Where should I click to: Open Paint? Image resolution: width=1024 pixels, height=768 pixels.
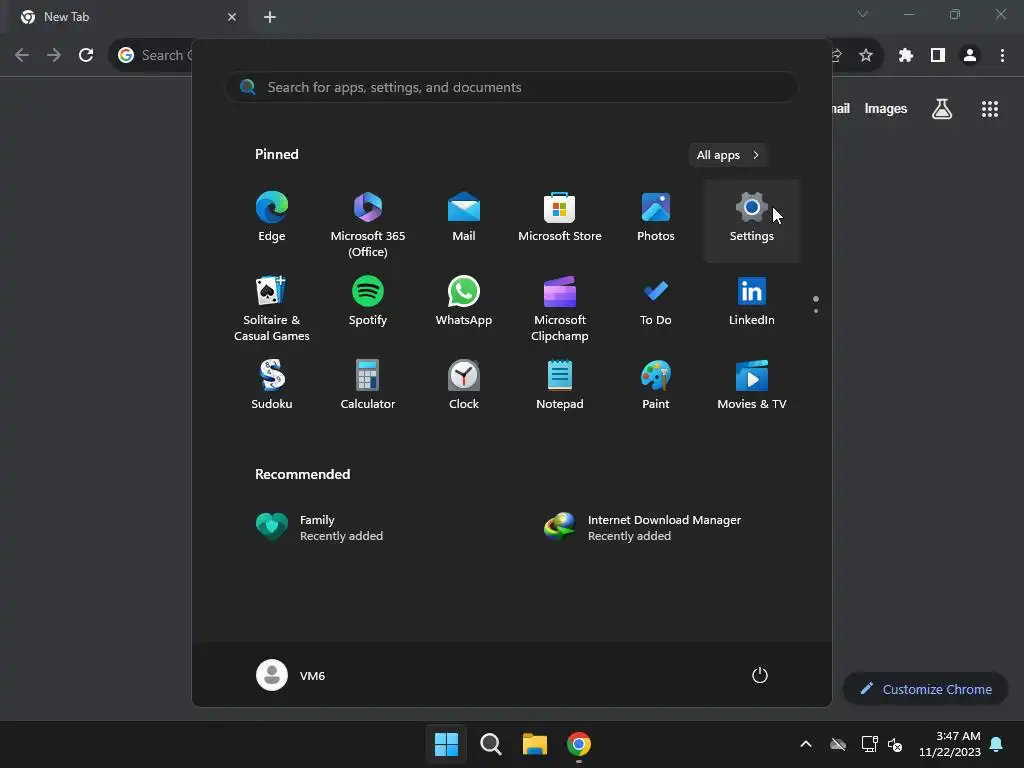[x=656, y=385]
